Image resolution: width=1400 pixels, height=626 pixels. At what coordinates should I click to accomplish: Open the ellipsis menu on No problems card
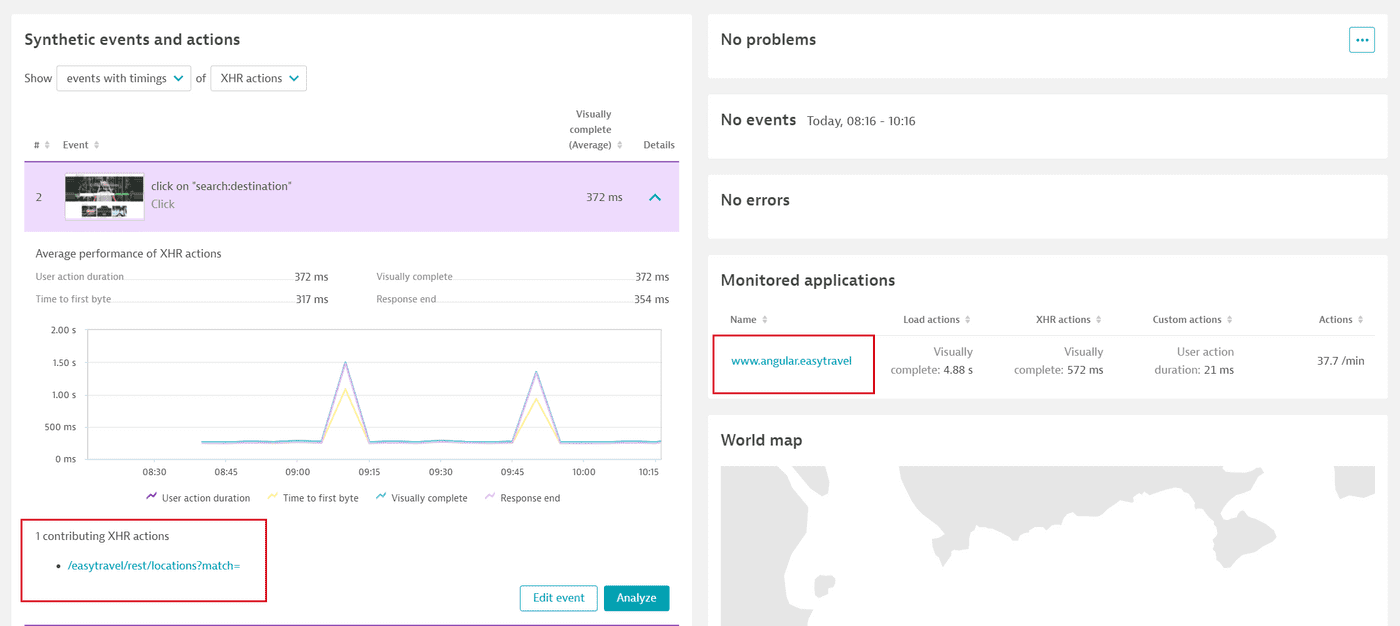click(1361, 39)
